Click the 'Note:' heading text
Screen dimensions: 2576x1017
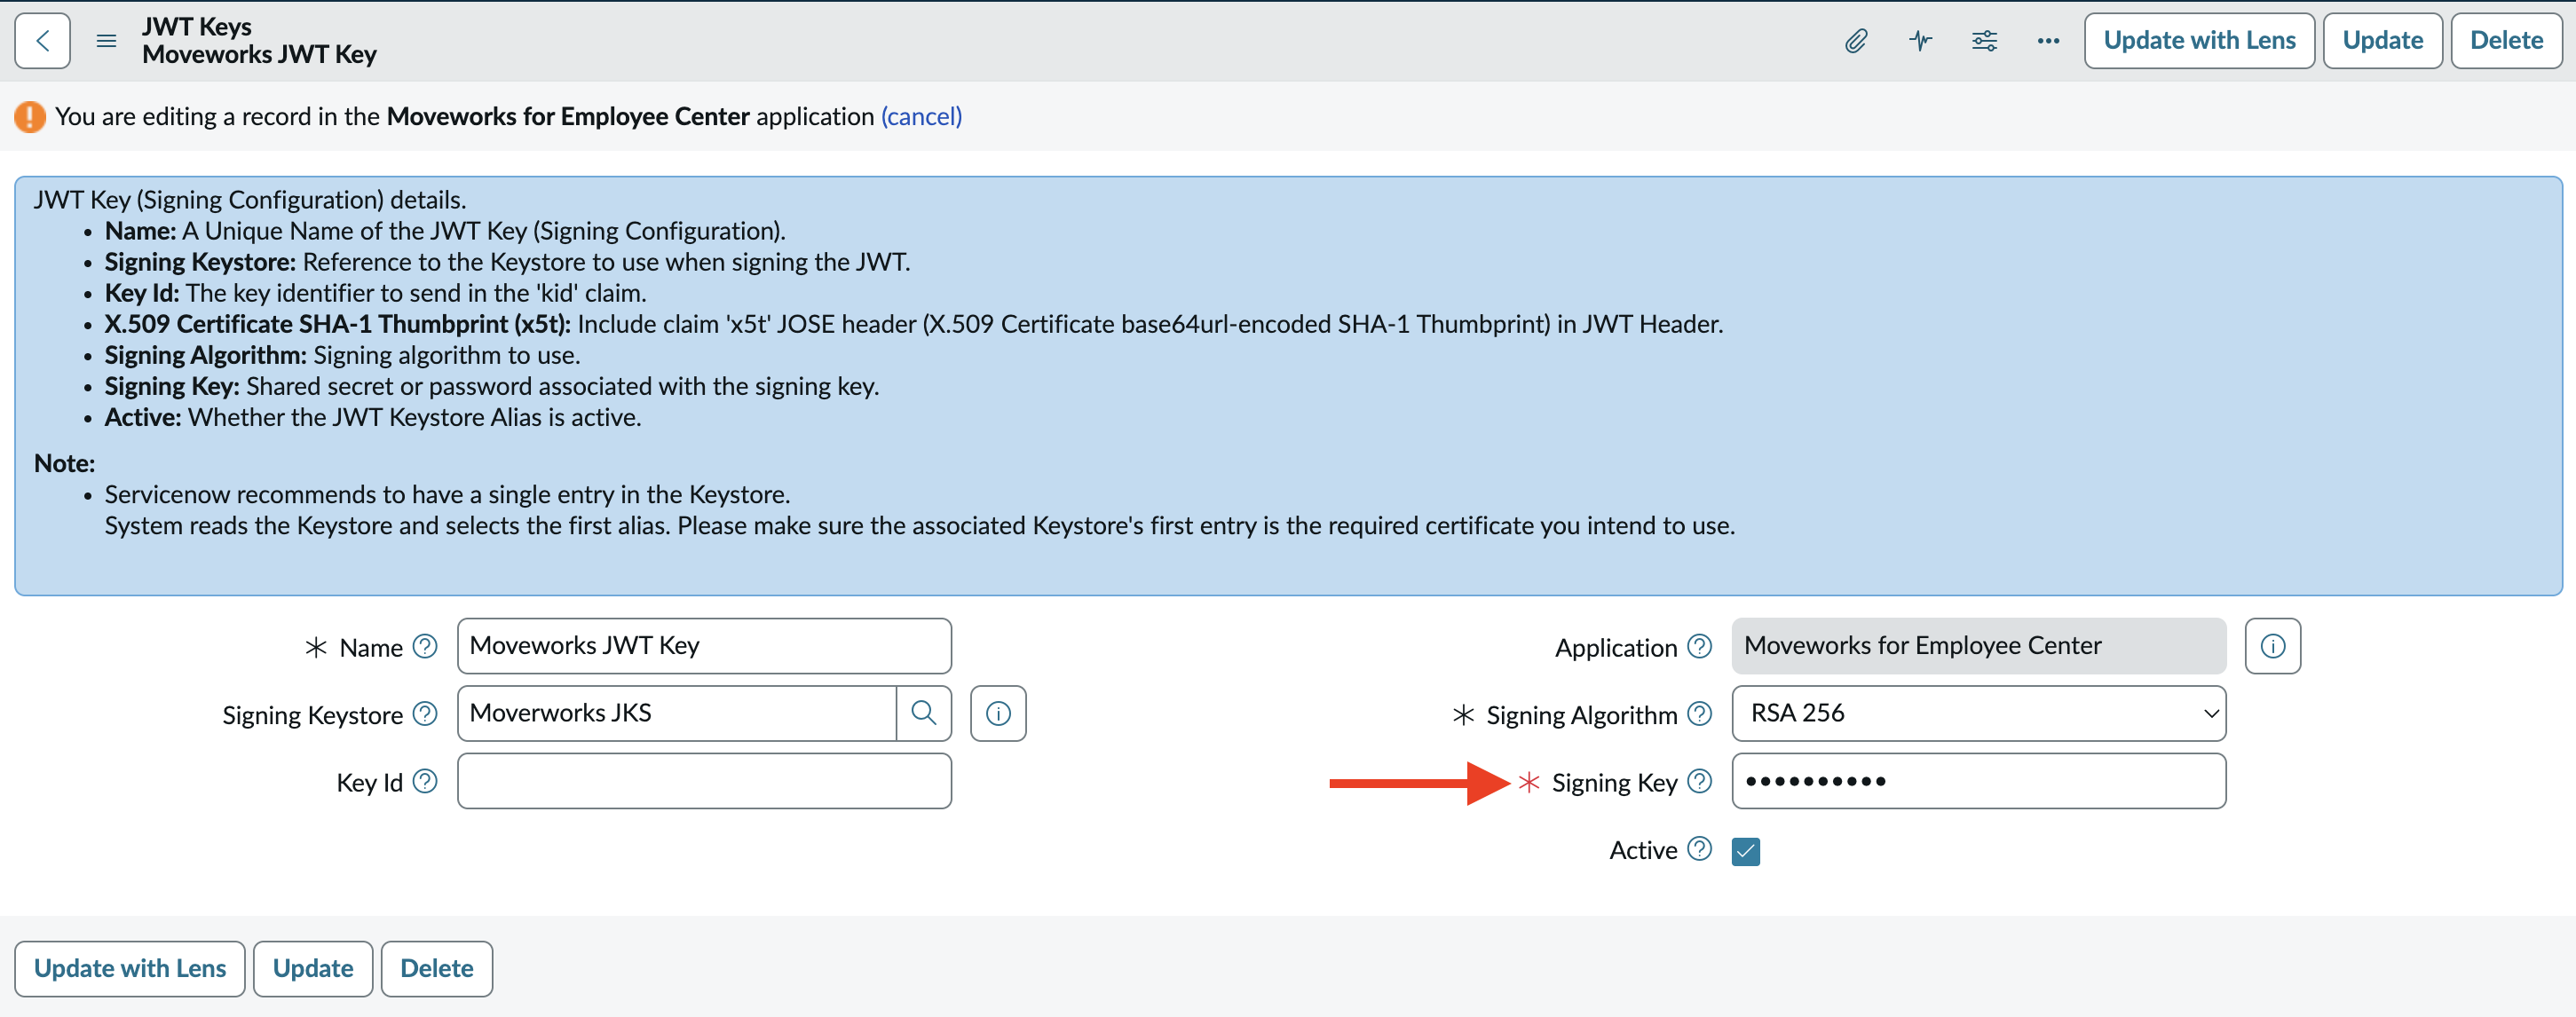[x=65, y=463]
